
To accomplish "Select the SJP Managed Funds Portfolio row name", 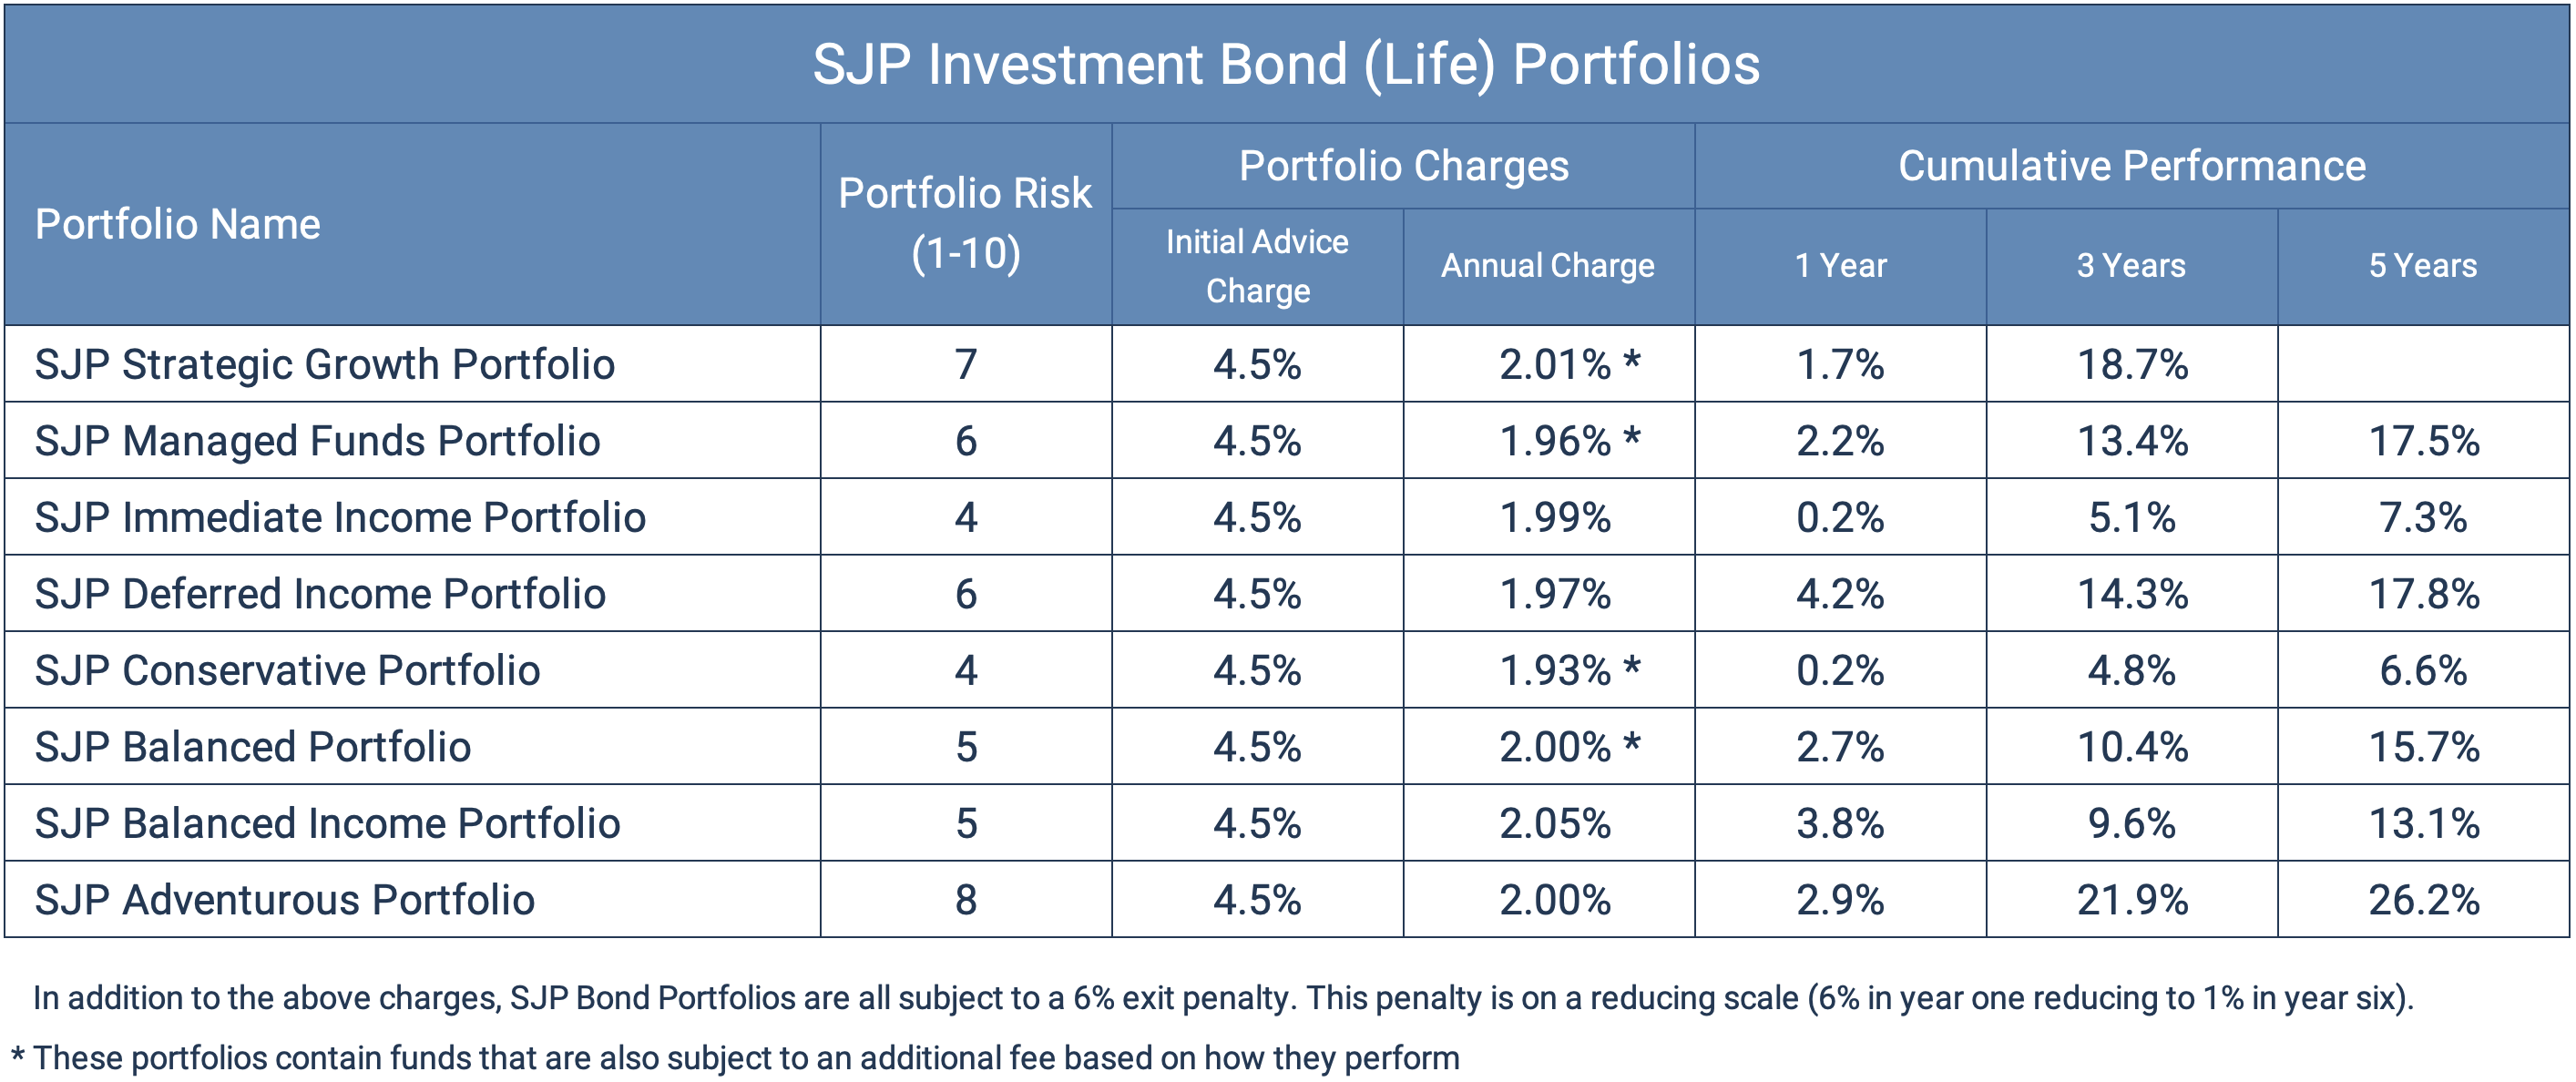I will (x=317, y=441).
